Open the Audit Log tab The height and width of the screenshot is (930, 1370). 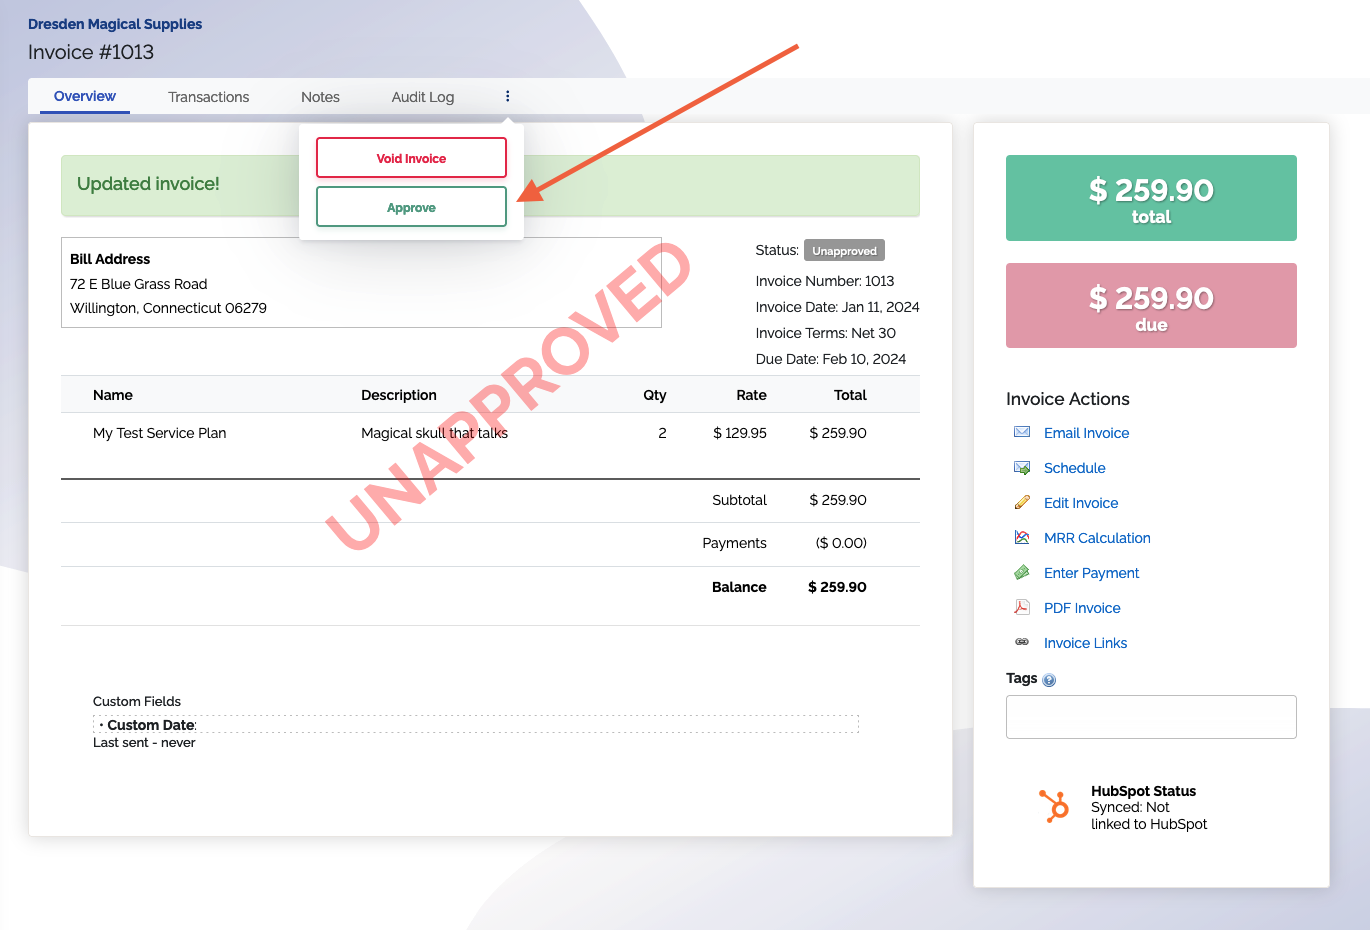click(x=423, y=96)
